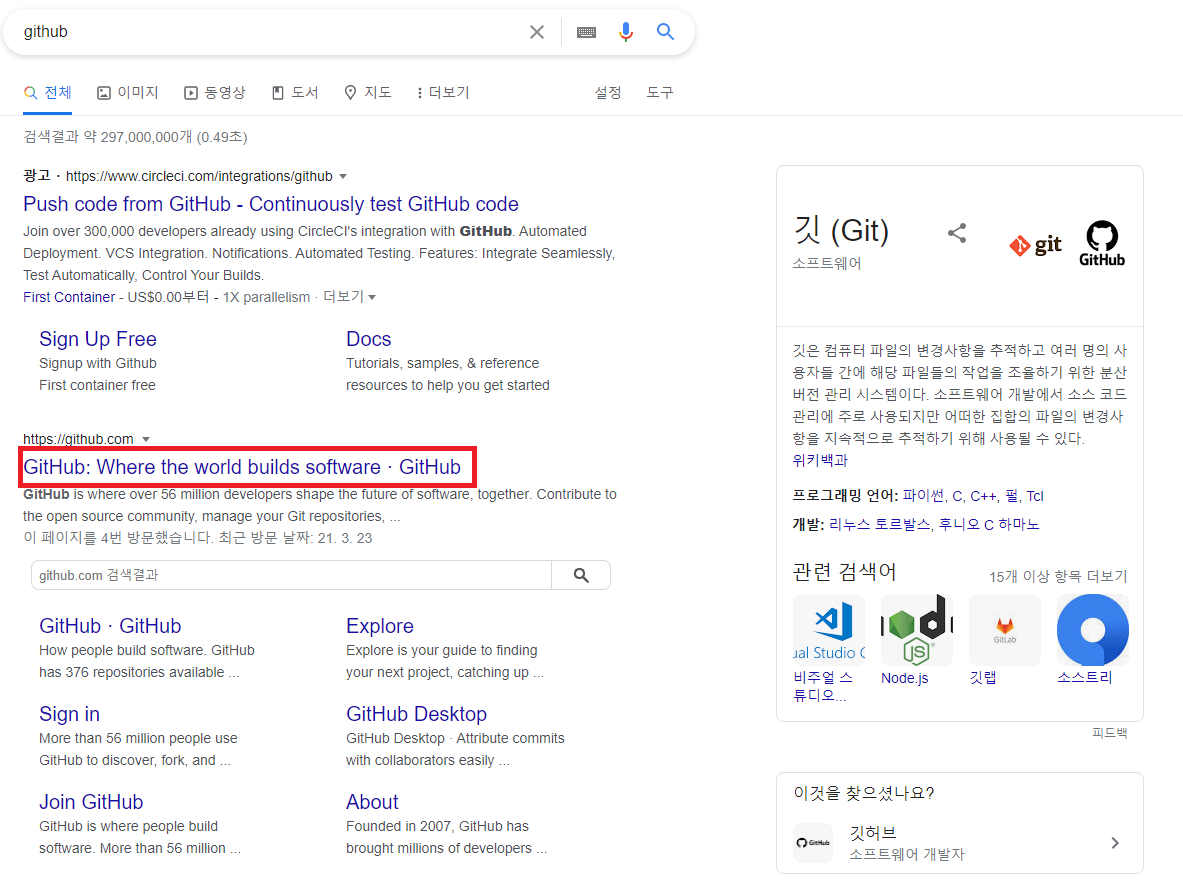Click the 관련 검색어 heading

coord(844,572)
